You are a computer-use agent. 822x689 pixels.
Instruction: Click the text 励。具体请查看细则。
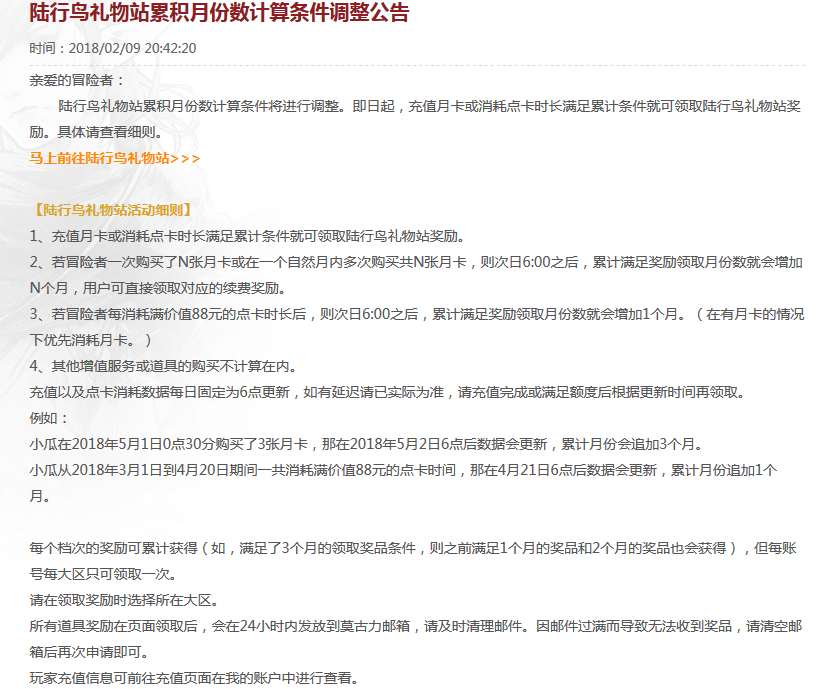point(96,132)
